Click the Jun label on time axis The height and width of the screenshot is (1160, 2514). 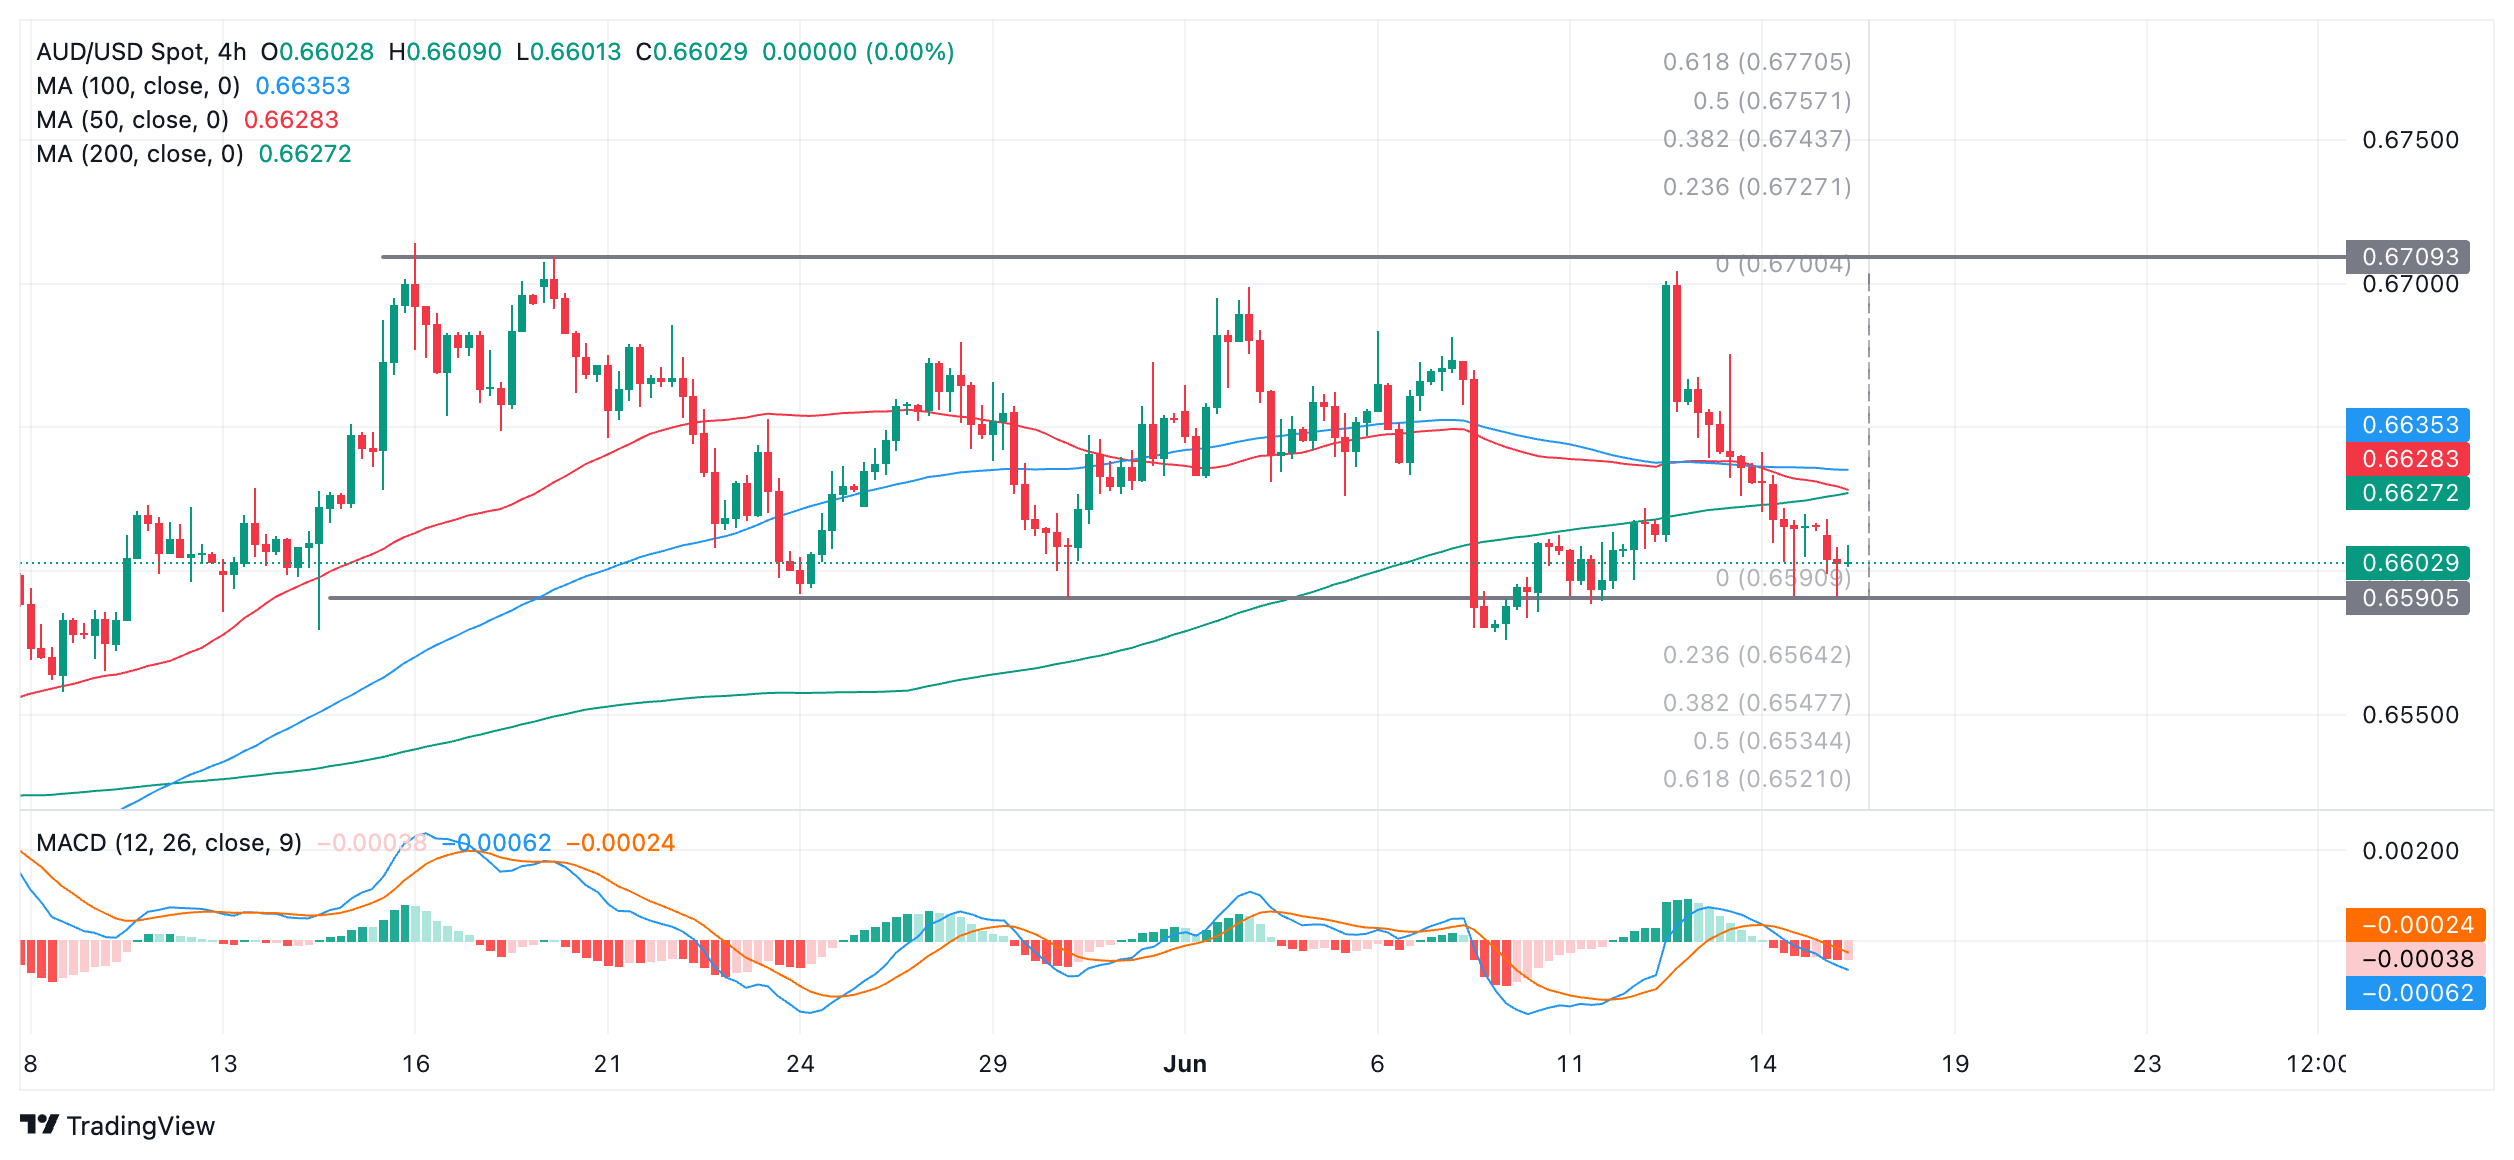click(1185, 1064)
